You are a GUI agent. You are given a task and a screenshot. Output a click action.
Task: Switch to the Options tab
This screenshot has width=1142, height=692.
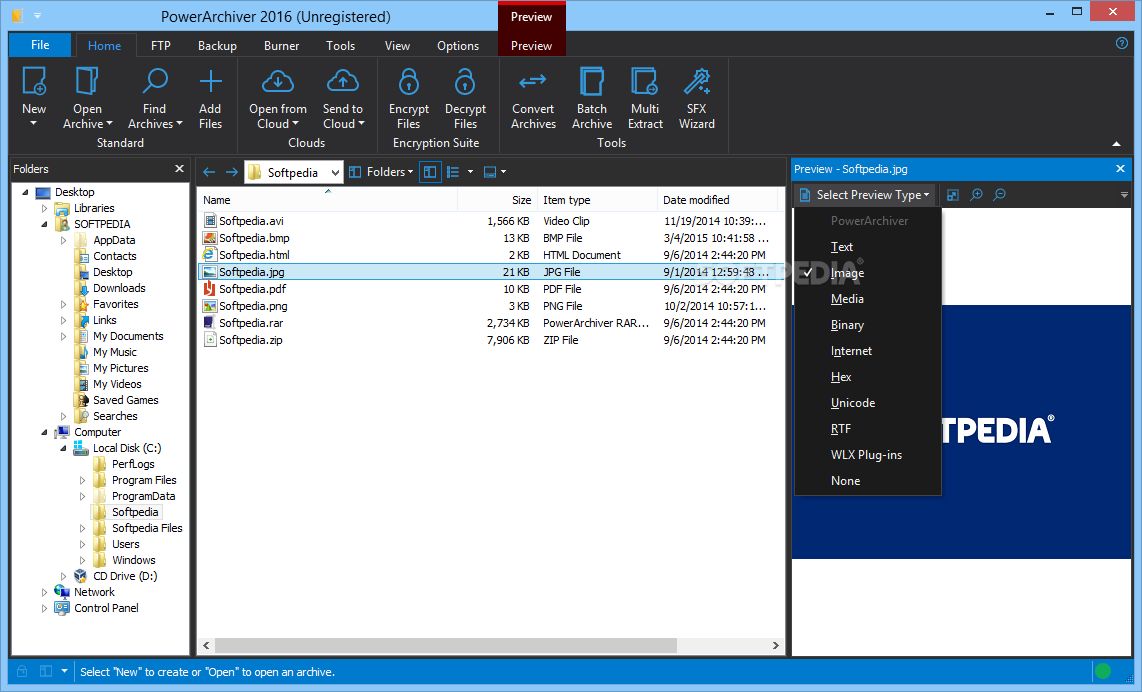(x=458, y=45)
